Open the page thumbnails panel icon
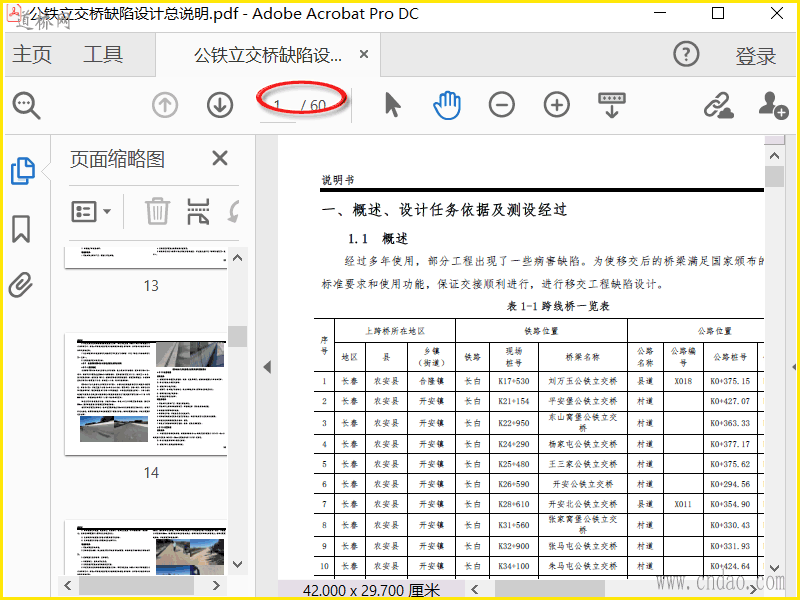The height and width of the screenshot is (600, 800). coord(23,171)
